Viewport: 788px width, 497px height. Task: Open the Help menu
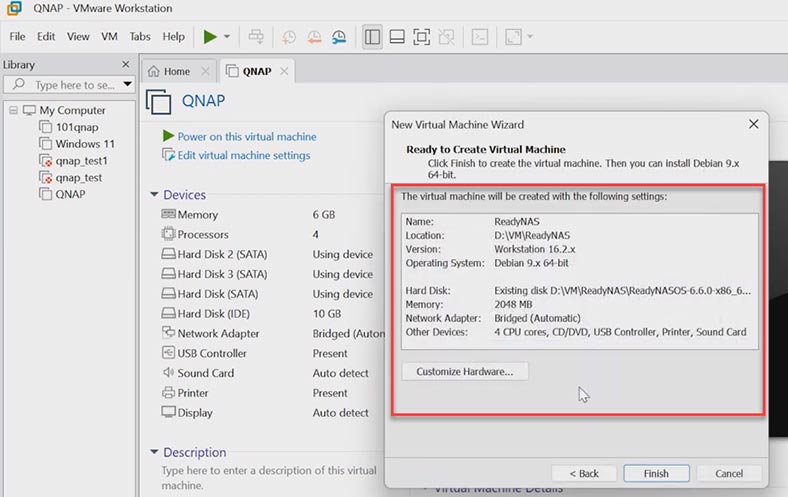tap(173, 37)
